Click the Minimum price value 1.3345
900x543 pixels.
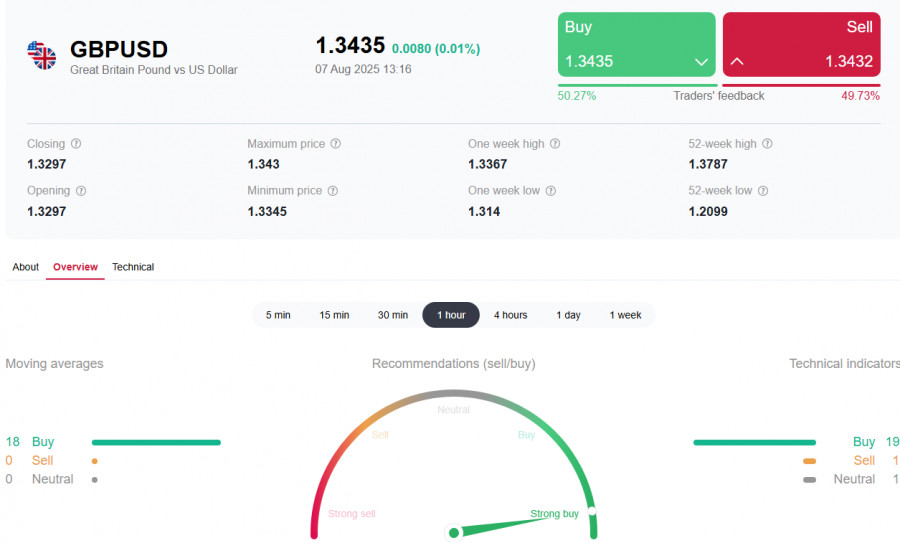point(267,211)
